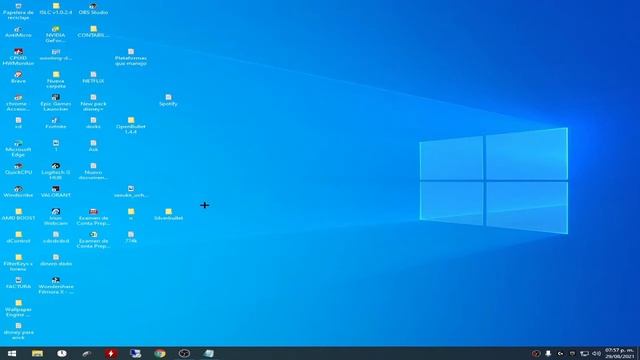The height and width of the screenshot is (360, 640).
Task: Open the Nueva carpeta folder
Action: [56, 80]
